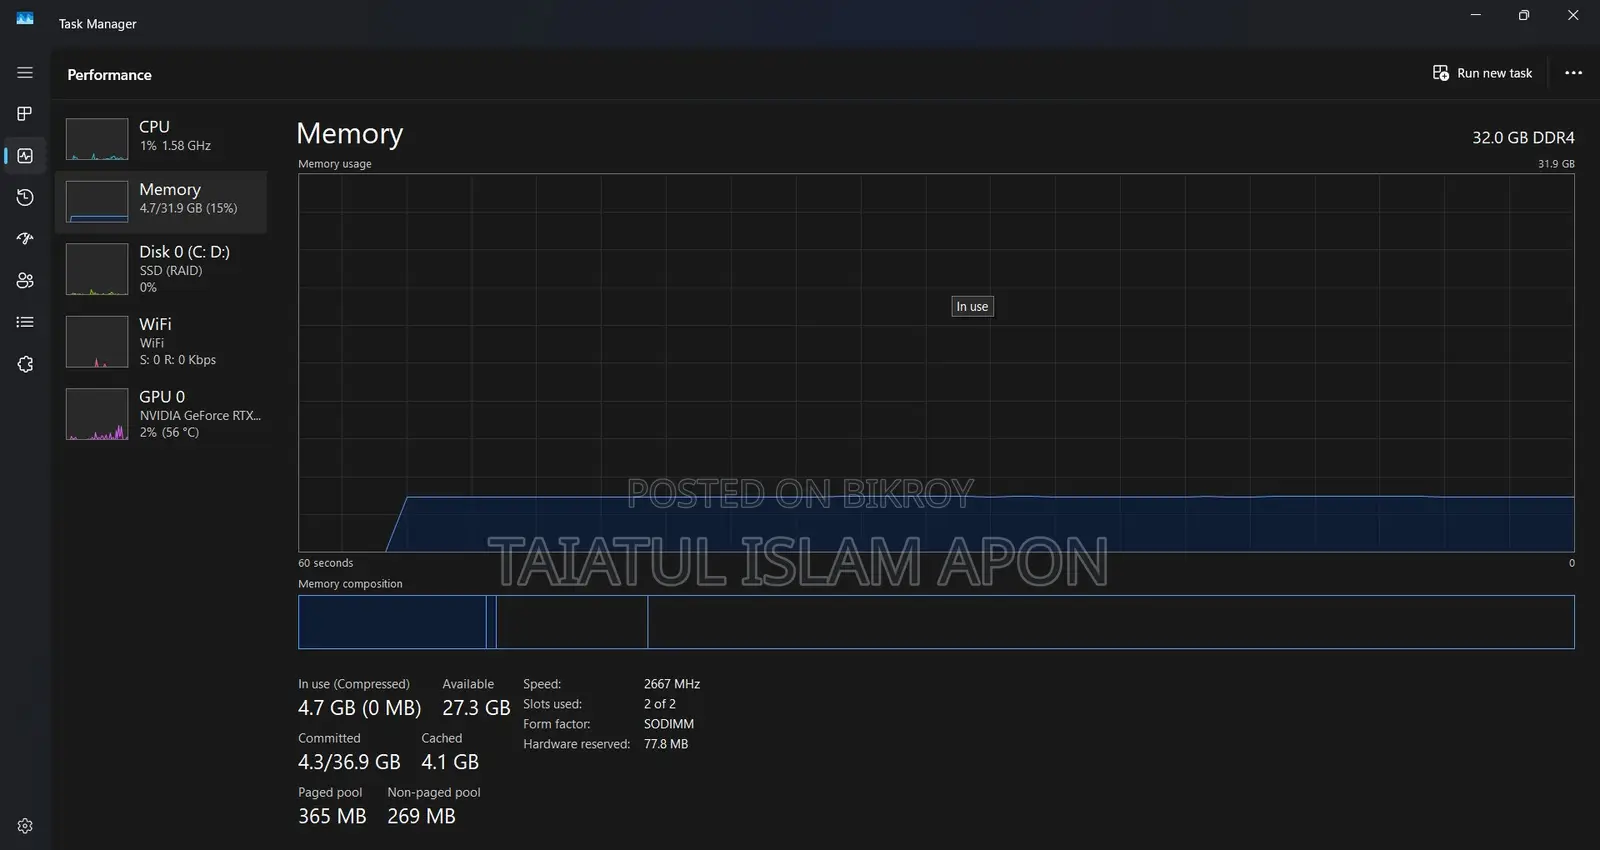Click the 269 MB non-paged pool value
This screenshot has height=850, width=1600.
coord(421,816)
